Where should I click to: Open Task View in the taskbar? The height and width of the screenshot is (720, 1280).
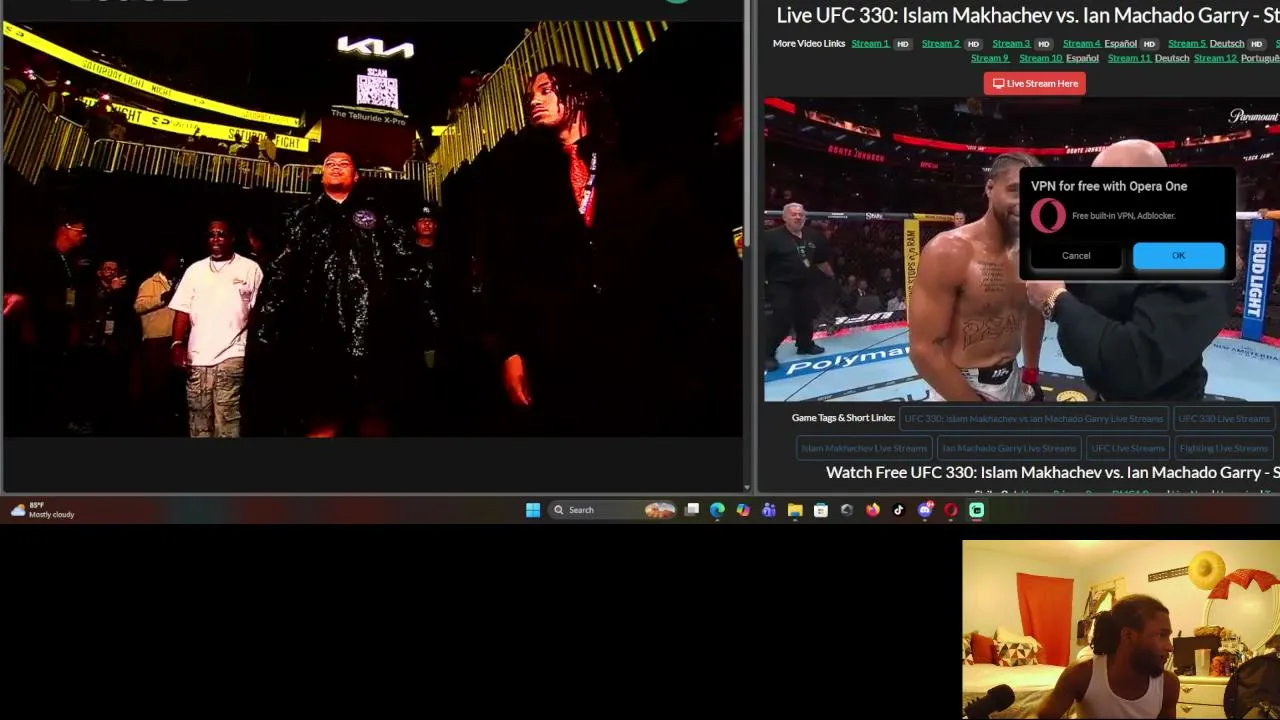point(691,510)
